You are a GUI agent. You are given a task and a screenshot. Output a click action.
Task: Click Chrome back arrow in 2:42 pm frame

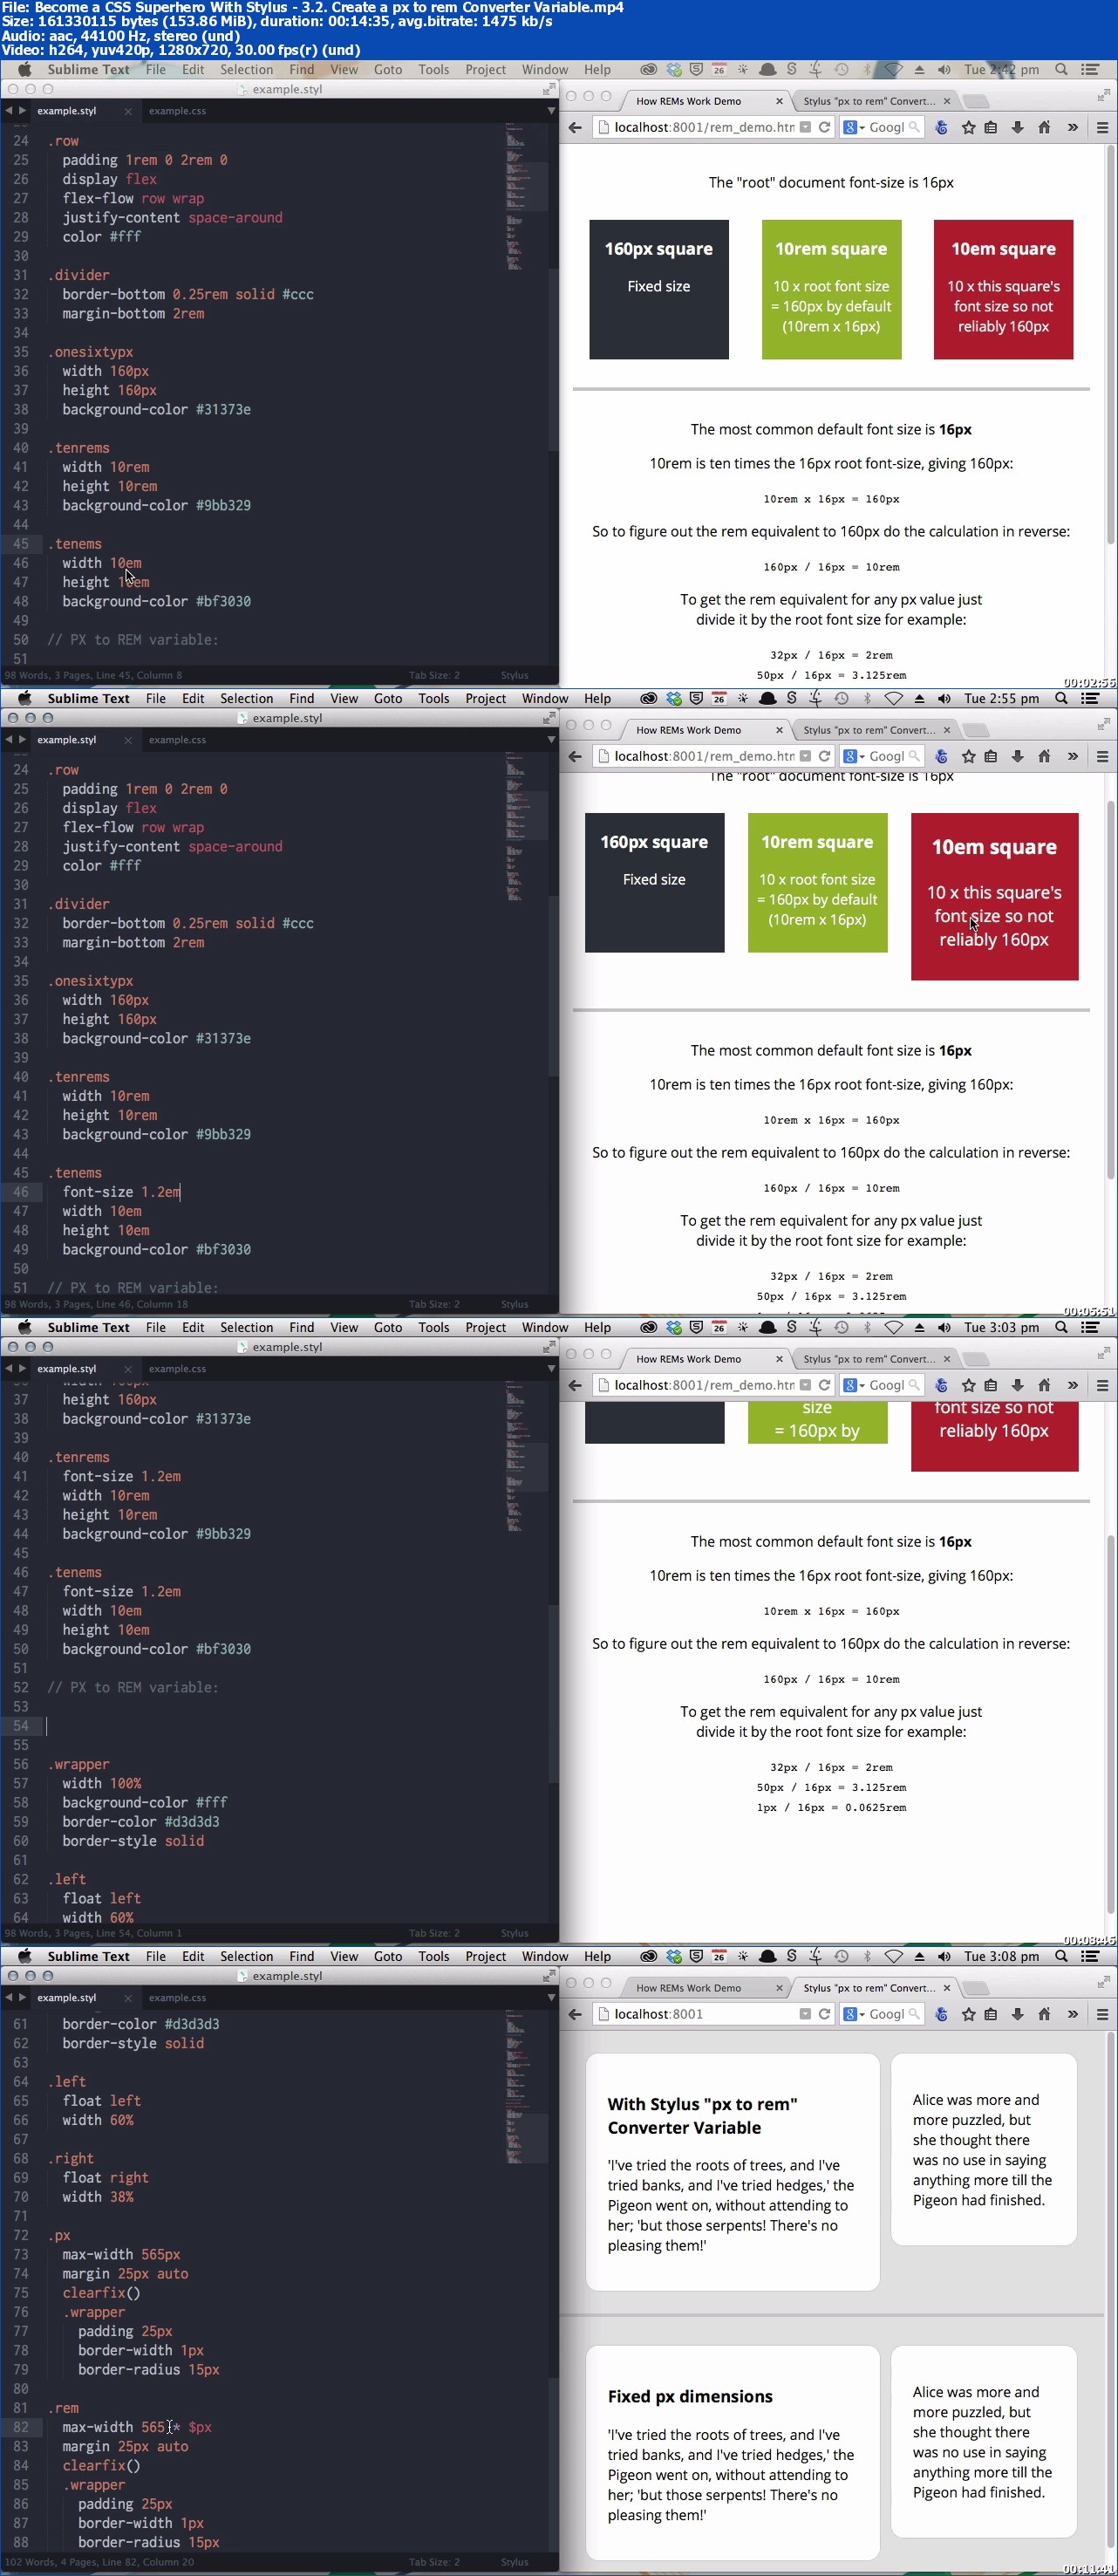[575, 127]
